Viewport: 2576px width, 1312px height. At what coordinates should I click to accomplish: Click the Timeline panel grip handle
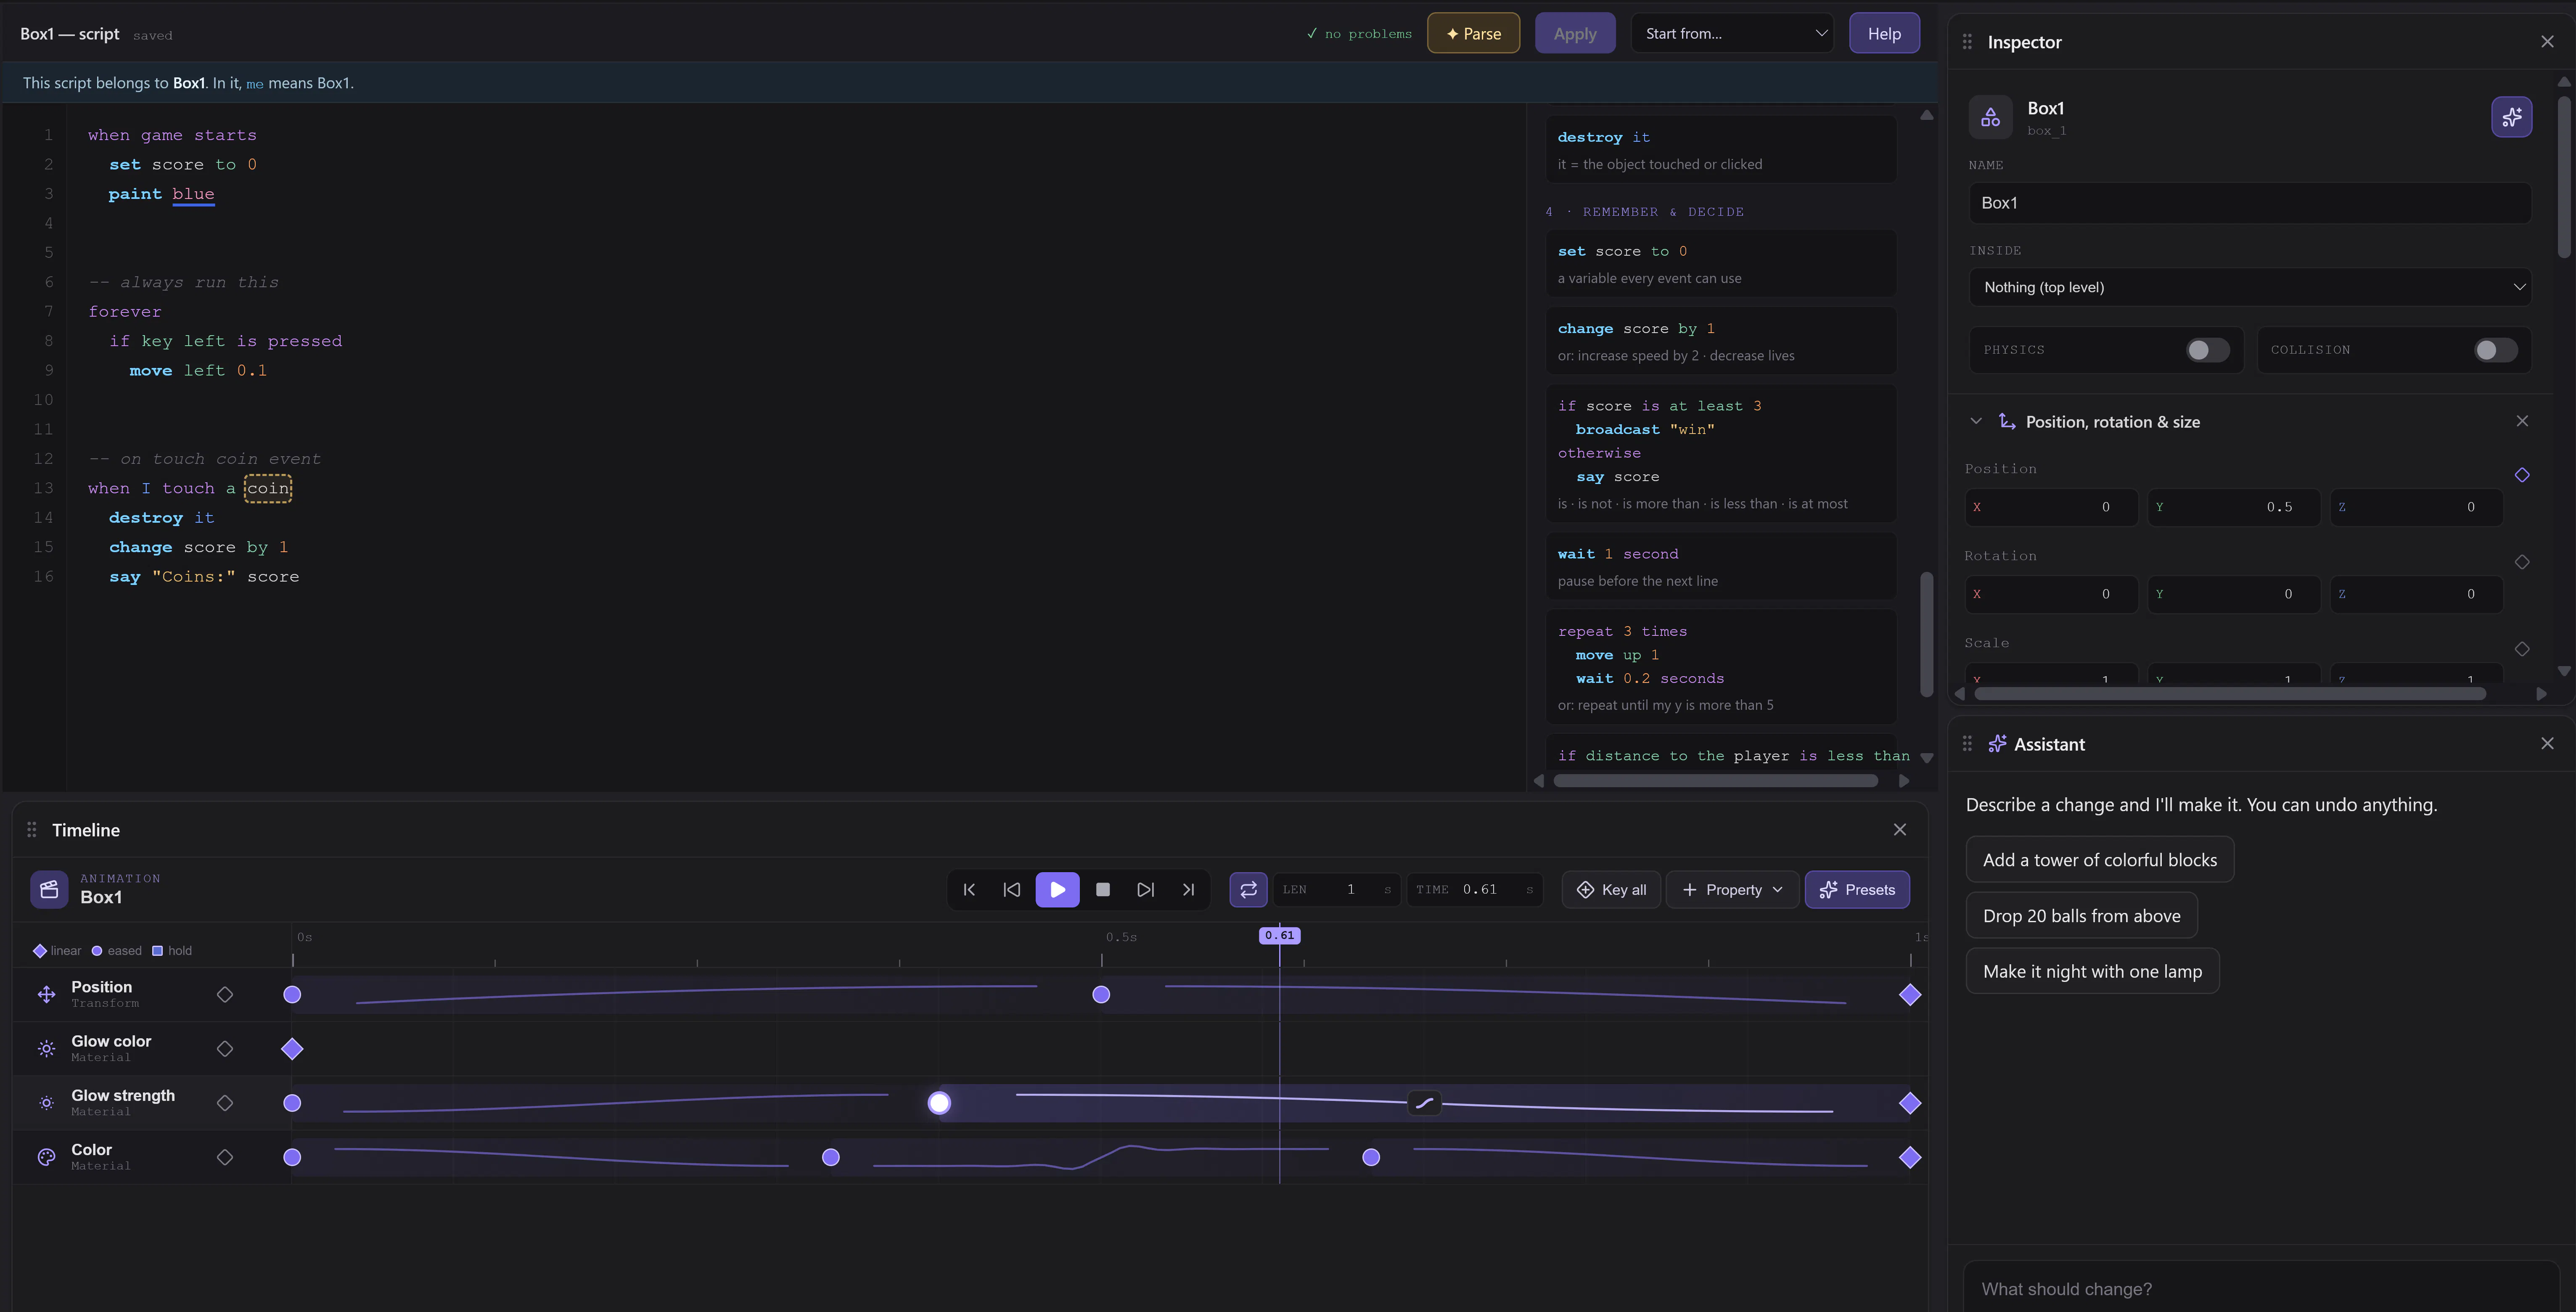tap(32, 830)
